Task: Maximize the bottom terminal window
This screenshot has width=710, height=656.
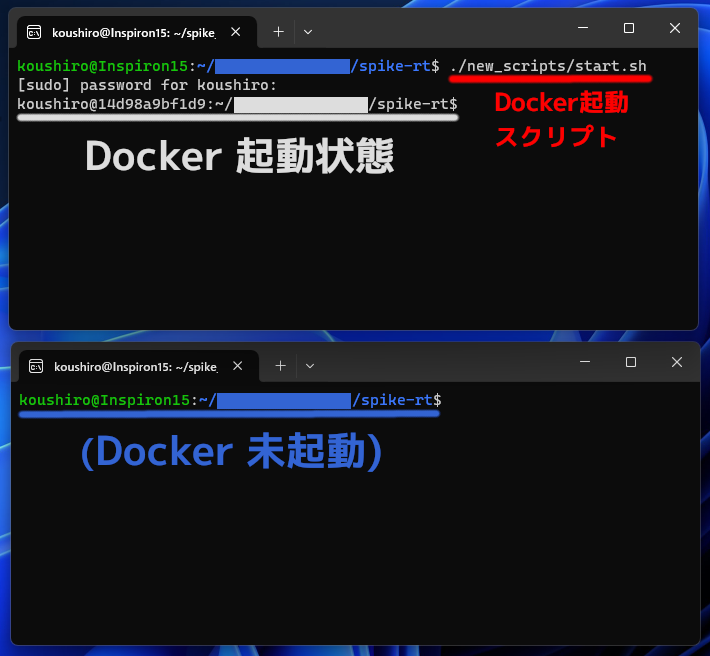Action: pos(630,362)
